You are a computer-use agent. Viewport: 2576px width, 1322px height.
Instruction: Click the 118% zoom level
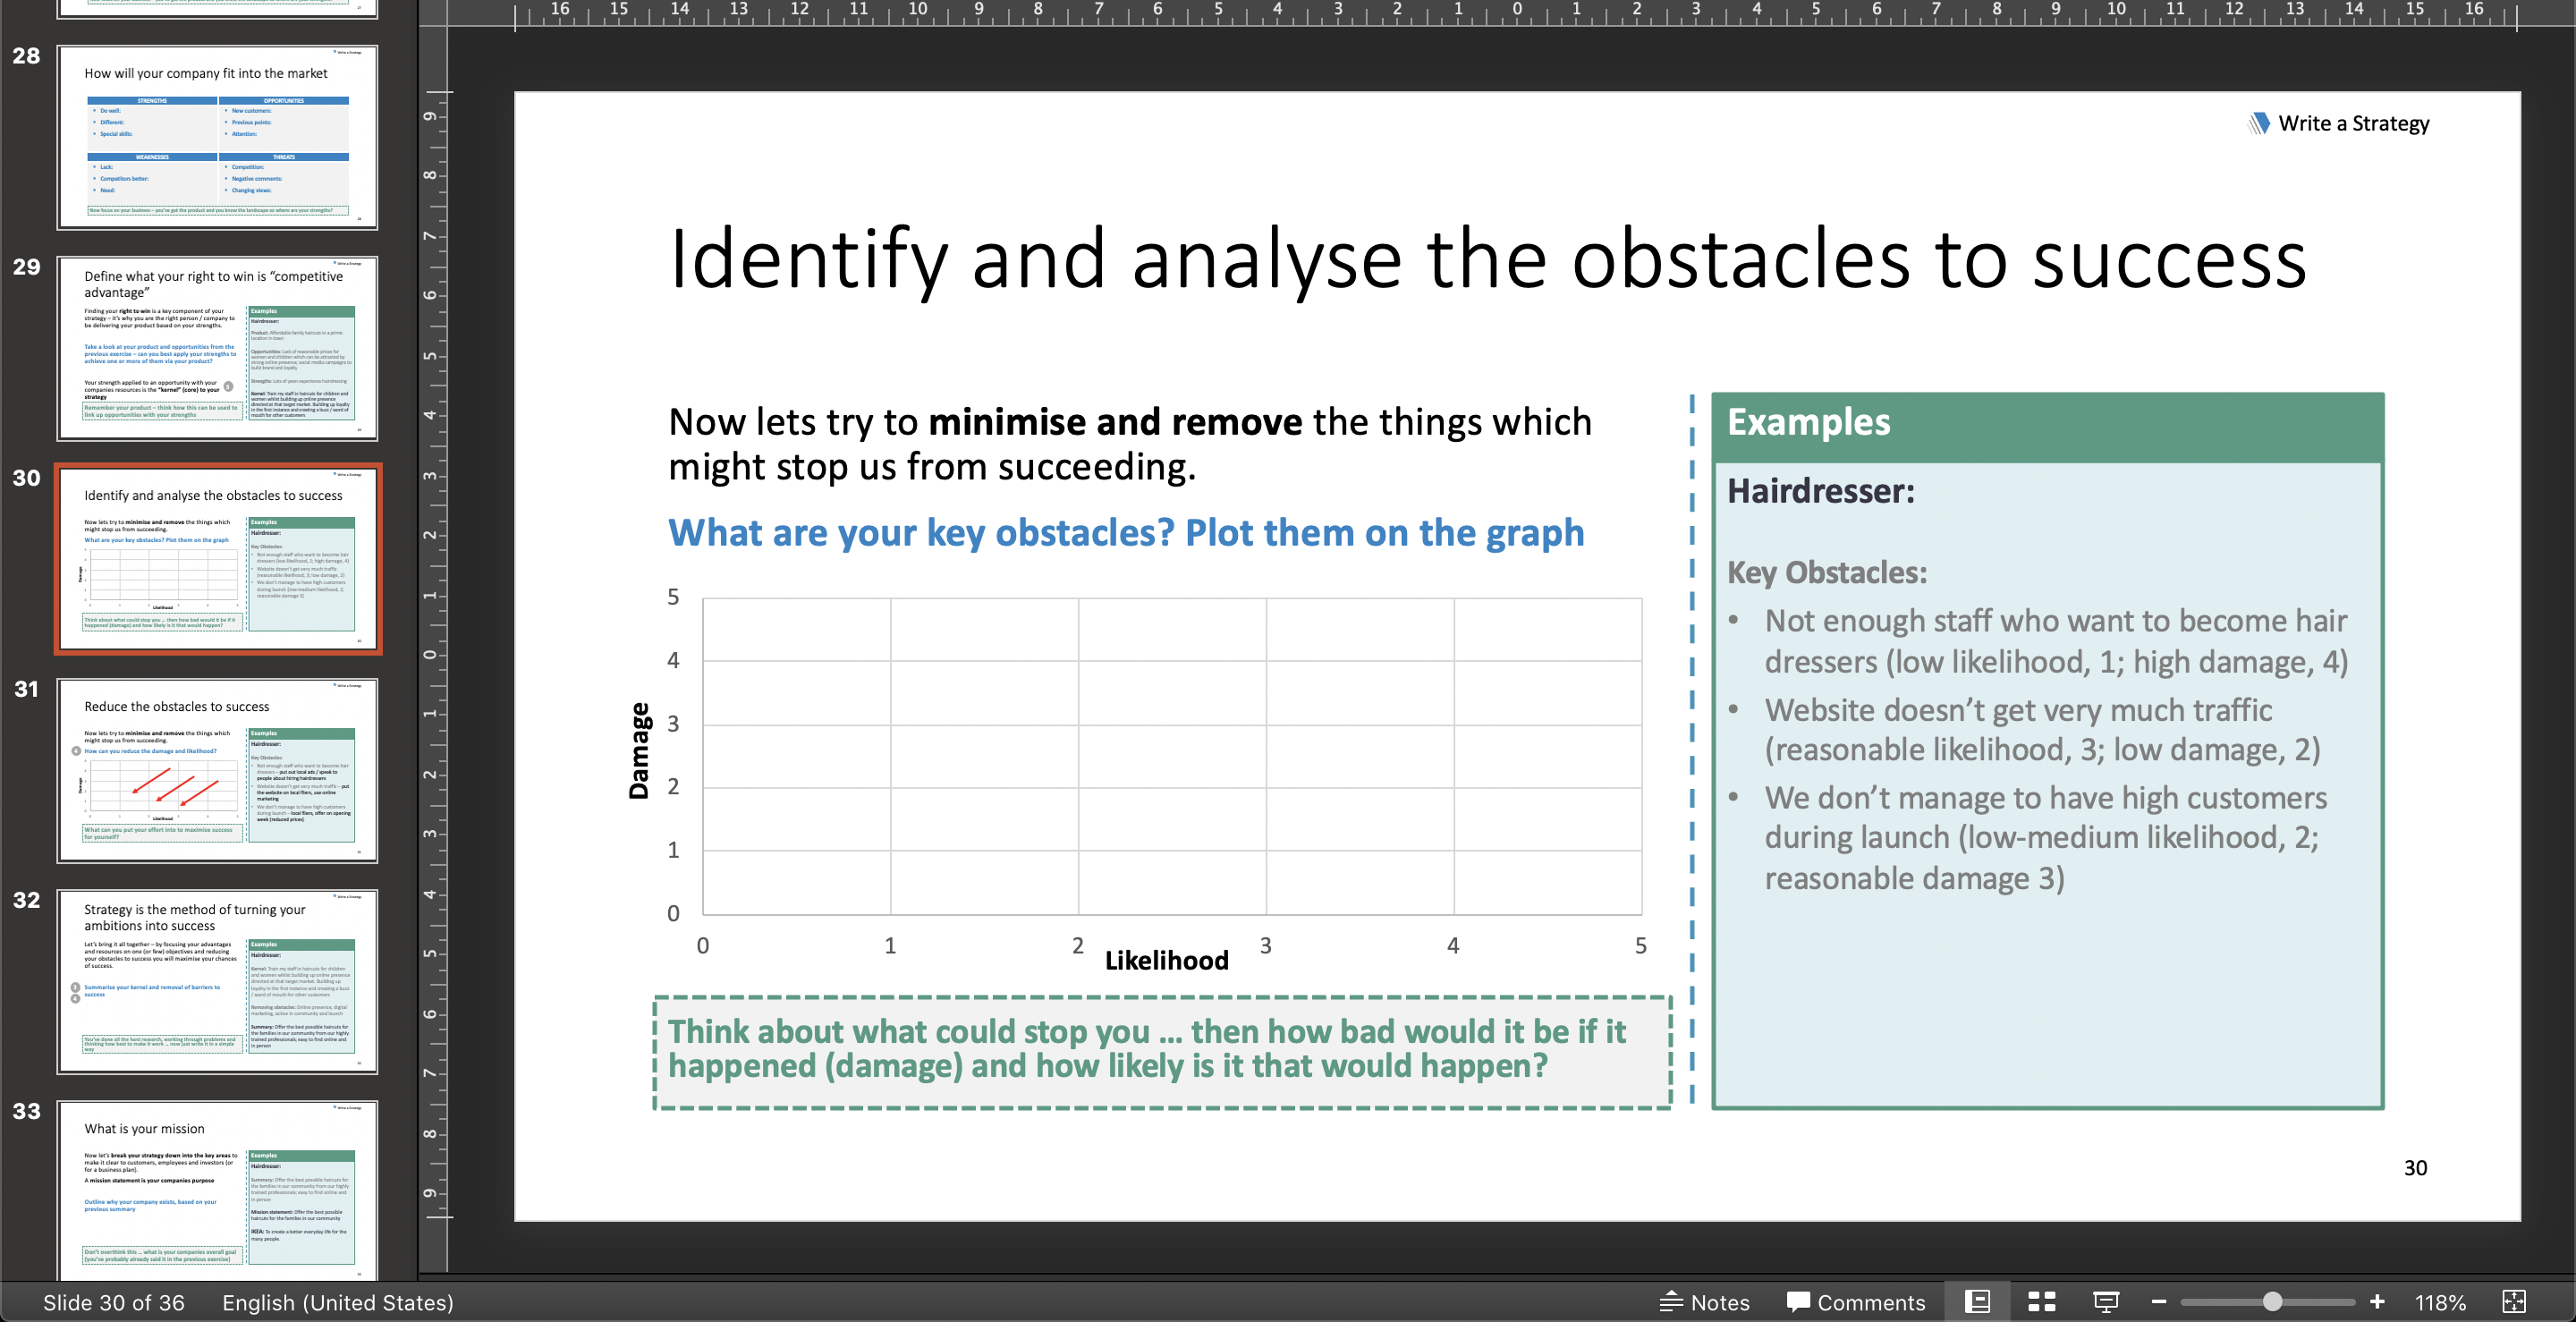click(2440, 1302)
